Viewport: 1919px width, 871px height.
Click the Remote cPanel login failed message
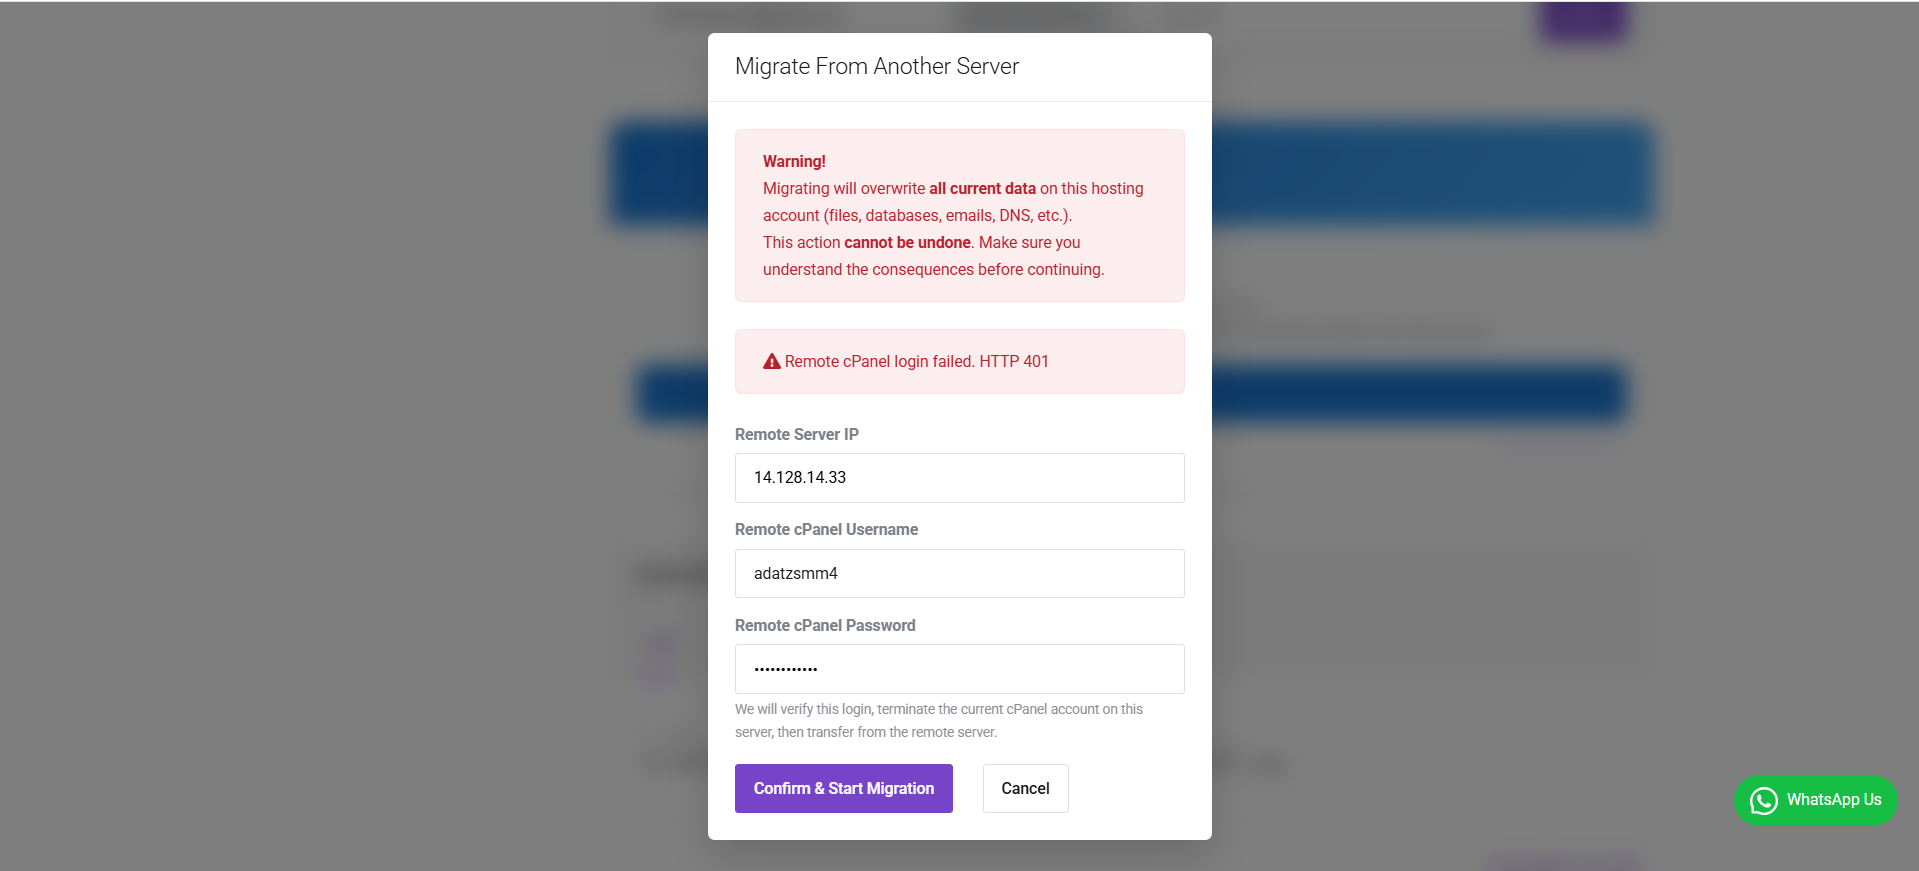[916, 362]
